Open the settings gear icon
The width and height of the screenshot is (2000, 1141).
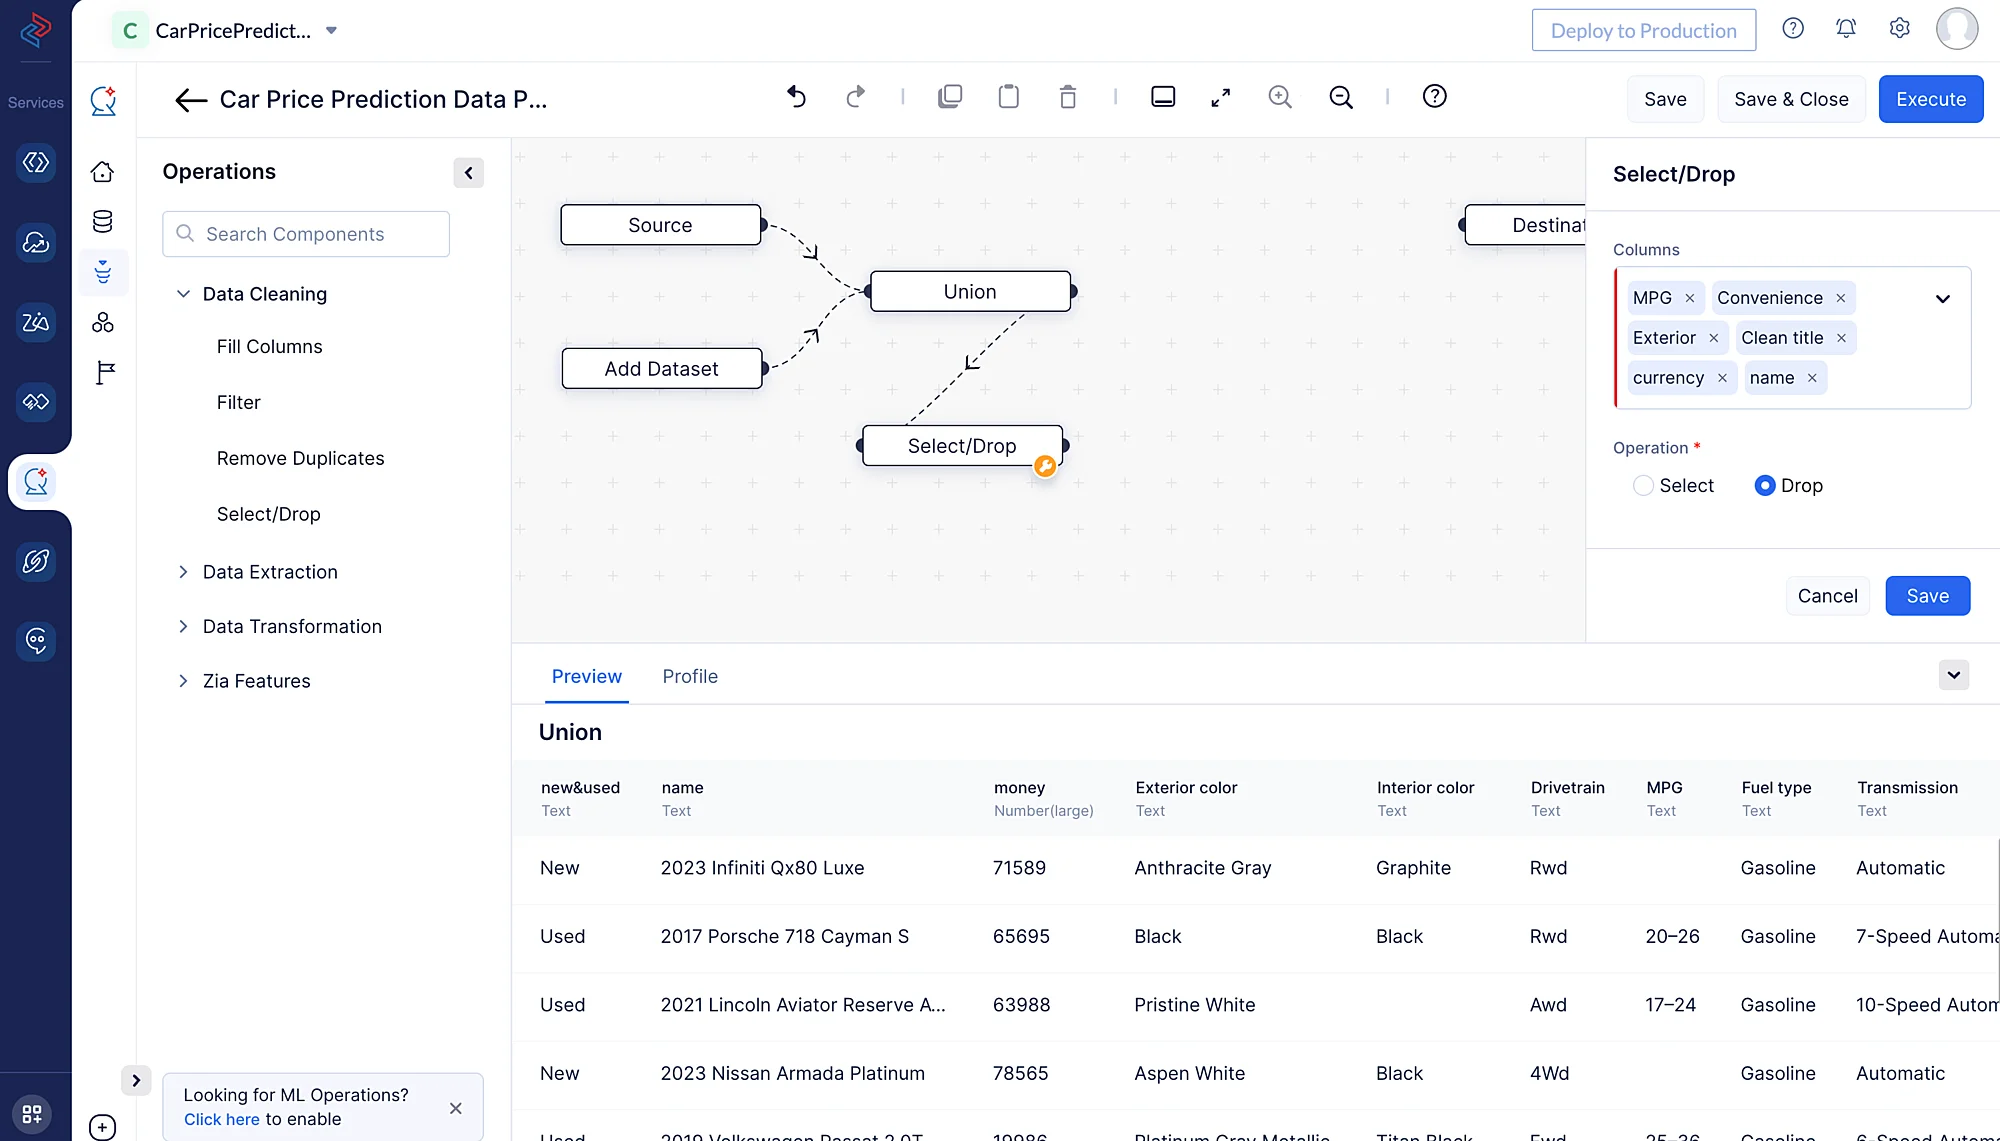(1900, 28)
